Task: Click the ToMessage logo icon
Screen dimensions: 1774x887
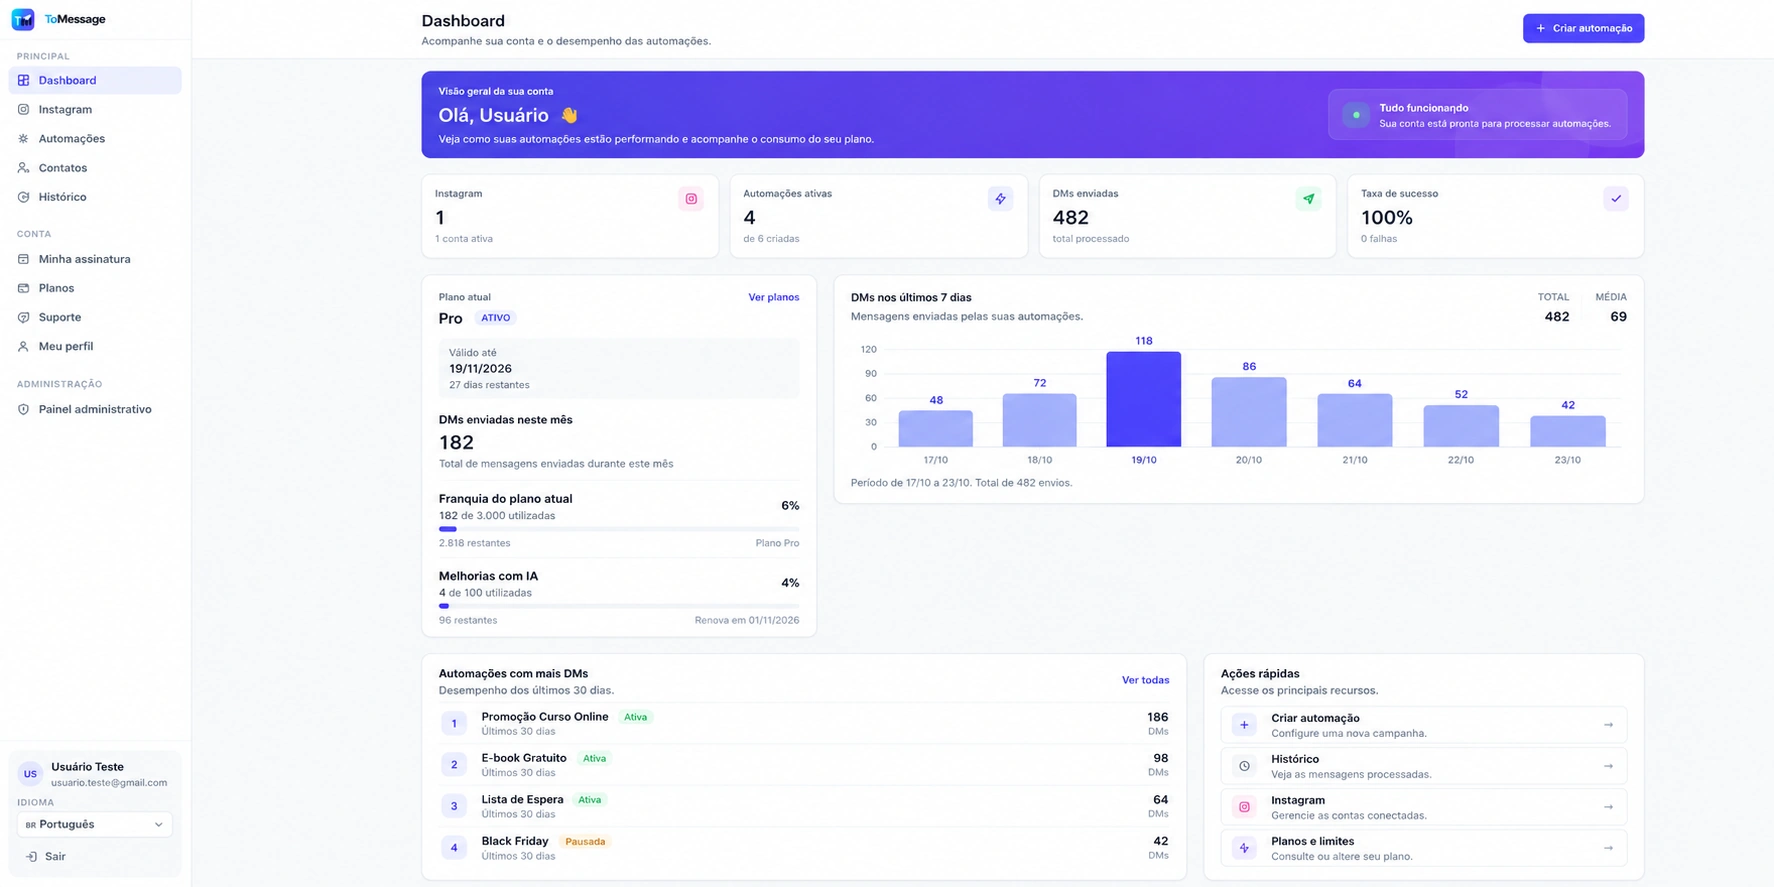Action: (23, 19)
